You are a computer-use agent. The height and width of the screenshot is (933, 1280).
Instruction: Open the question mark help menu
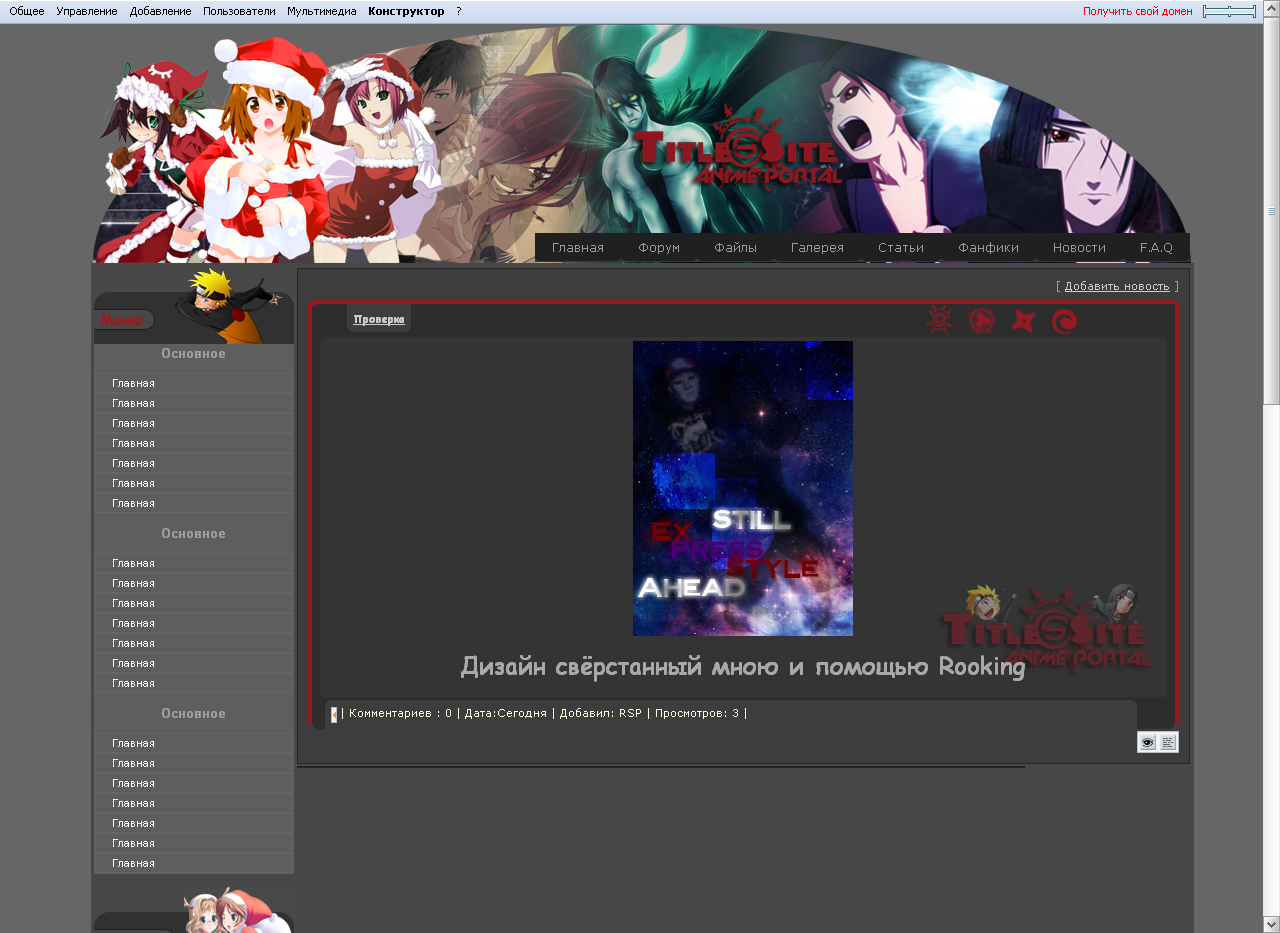(459, 11)
